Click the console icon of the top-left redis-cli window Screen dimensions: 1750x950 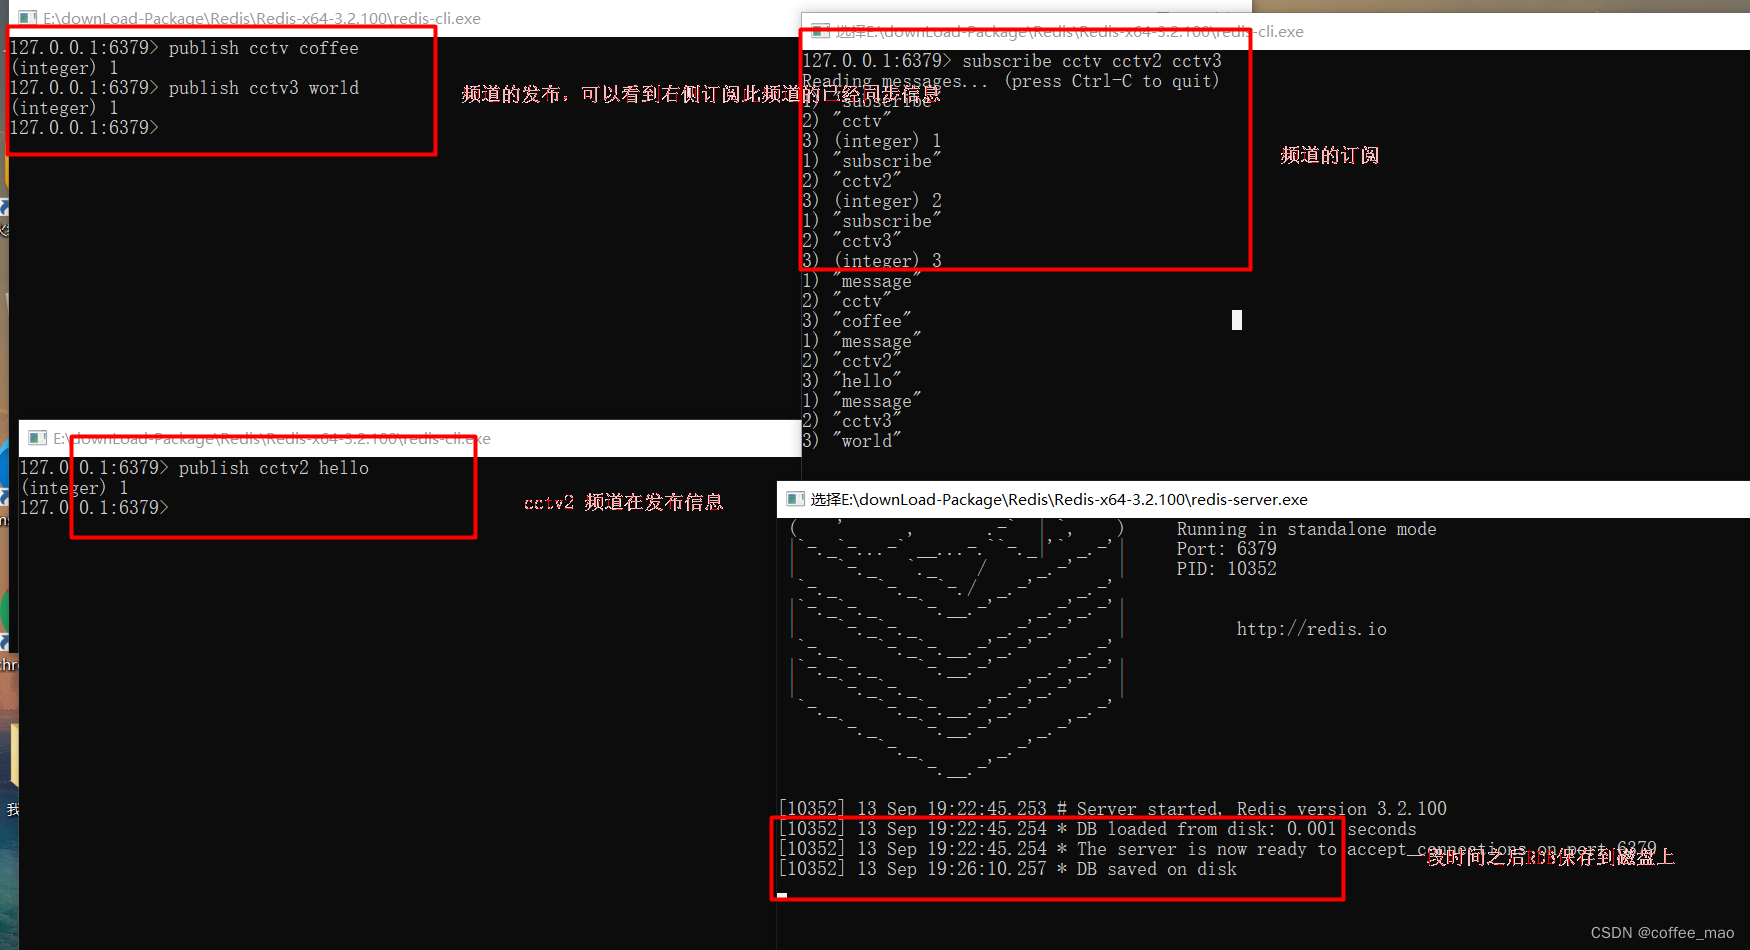coord(28,18)
